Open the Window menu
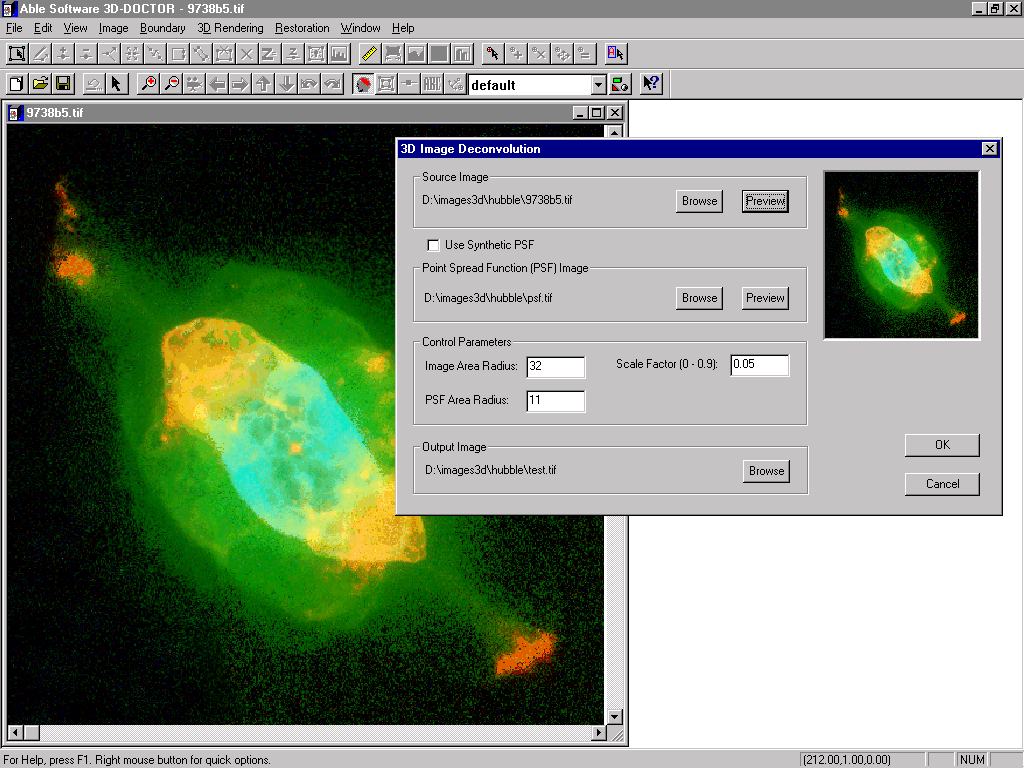Image resolution: width=1024 pixels, height=768 pixels. (x=360, y=28)
